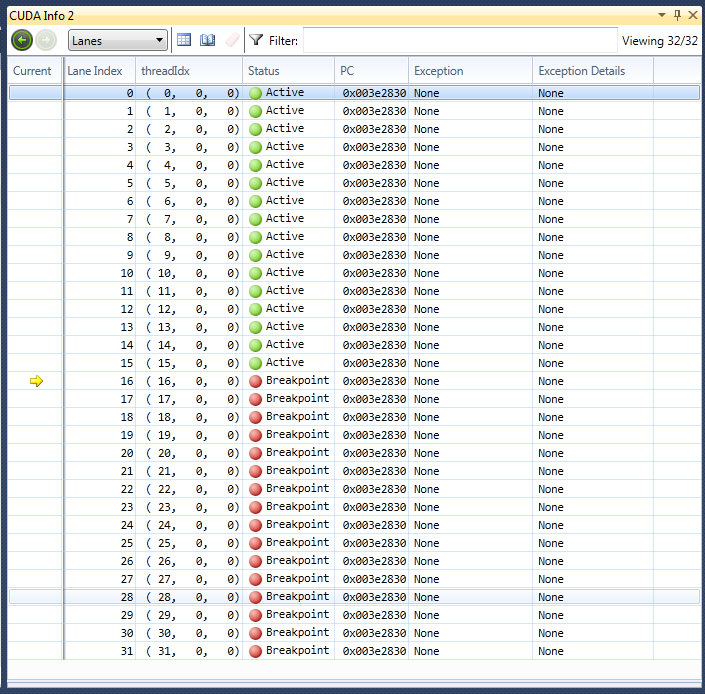The height and width of the screenshot is (694, 705).
Task: Click the green back navigation arrow
Action: tap(22, 40)
